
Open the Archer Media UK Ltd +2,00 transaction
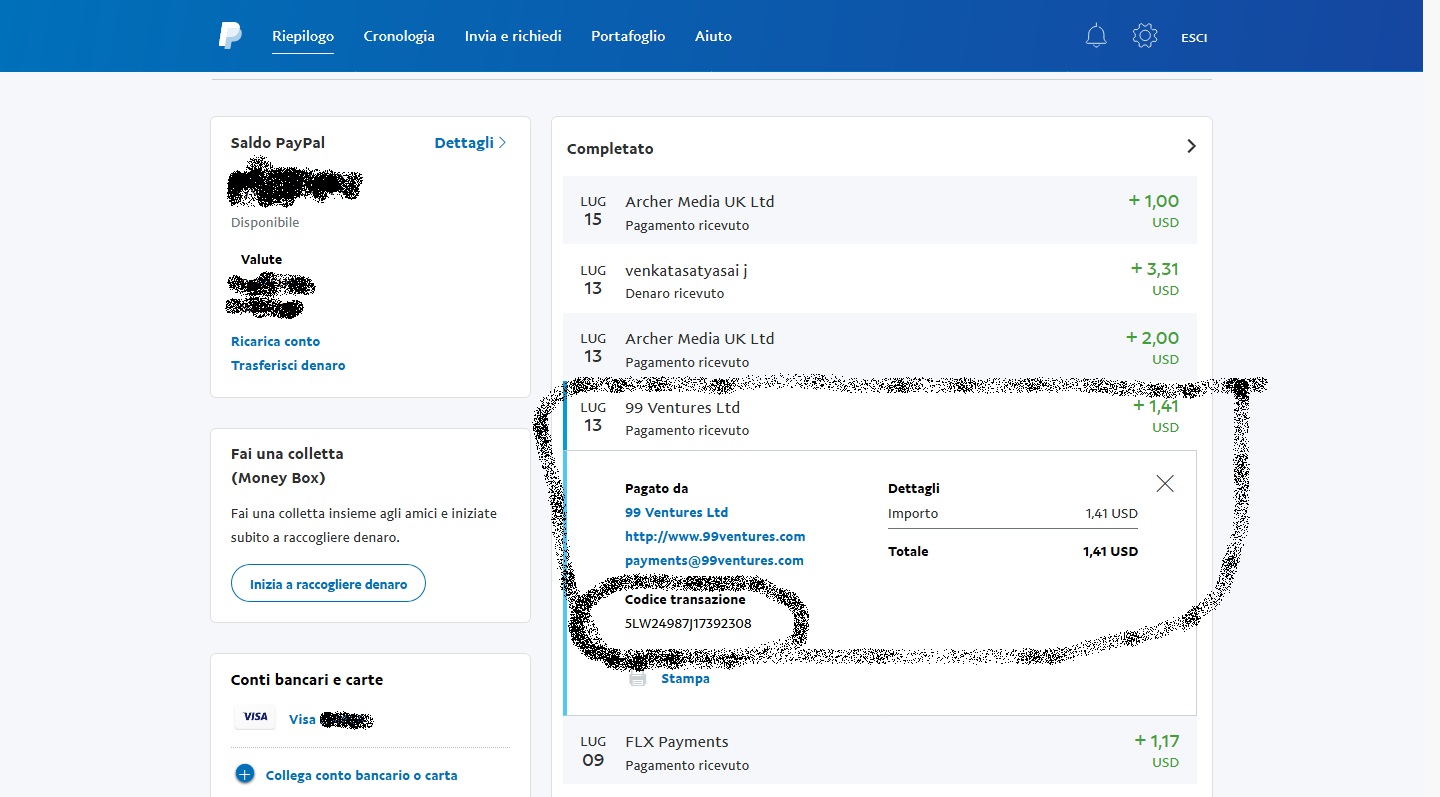[x=879, y=348]
